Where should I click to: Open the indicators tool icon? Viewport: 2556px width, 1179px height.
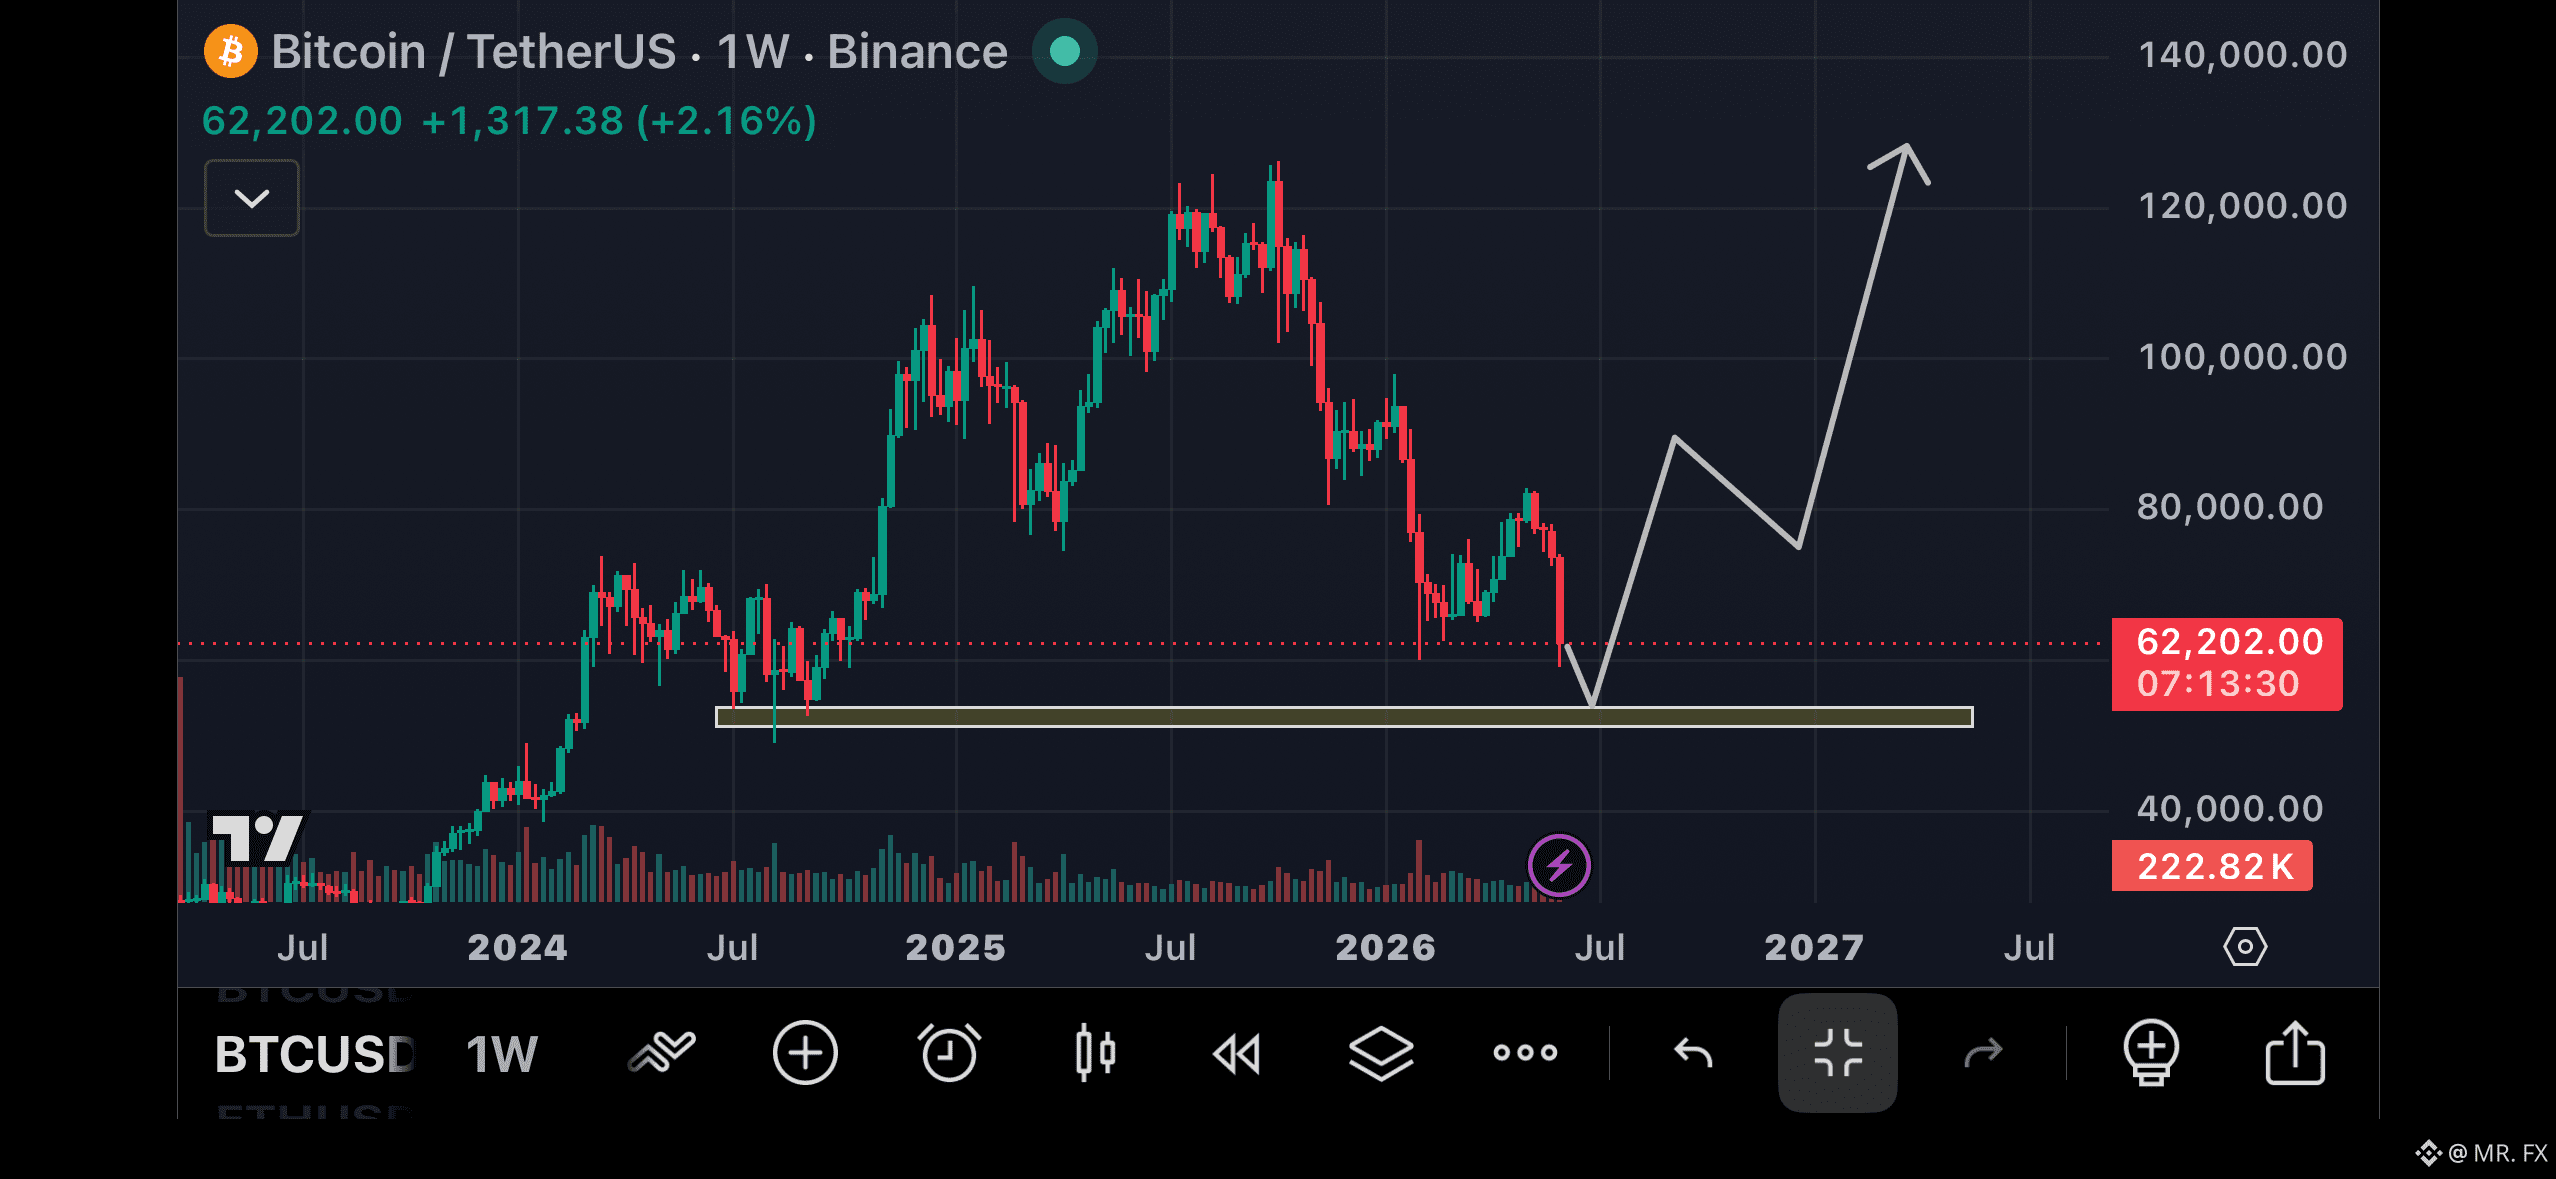[661, 1052]
